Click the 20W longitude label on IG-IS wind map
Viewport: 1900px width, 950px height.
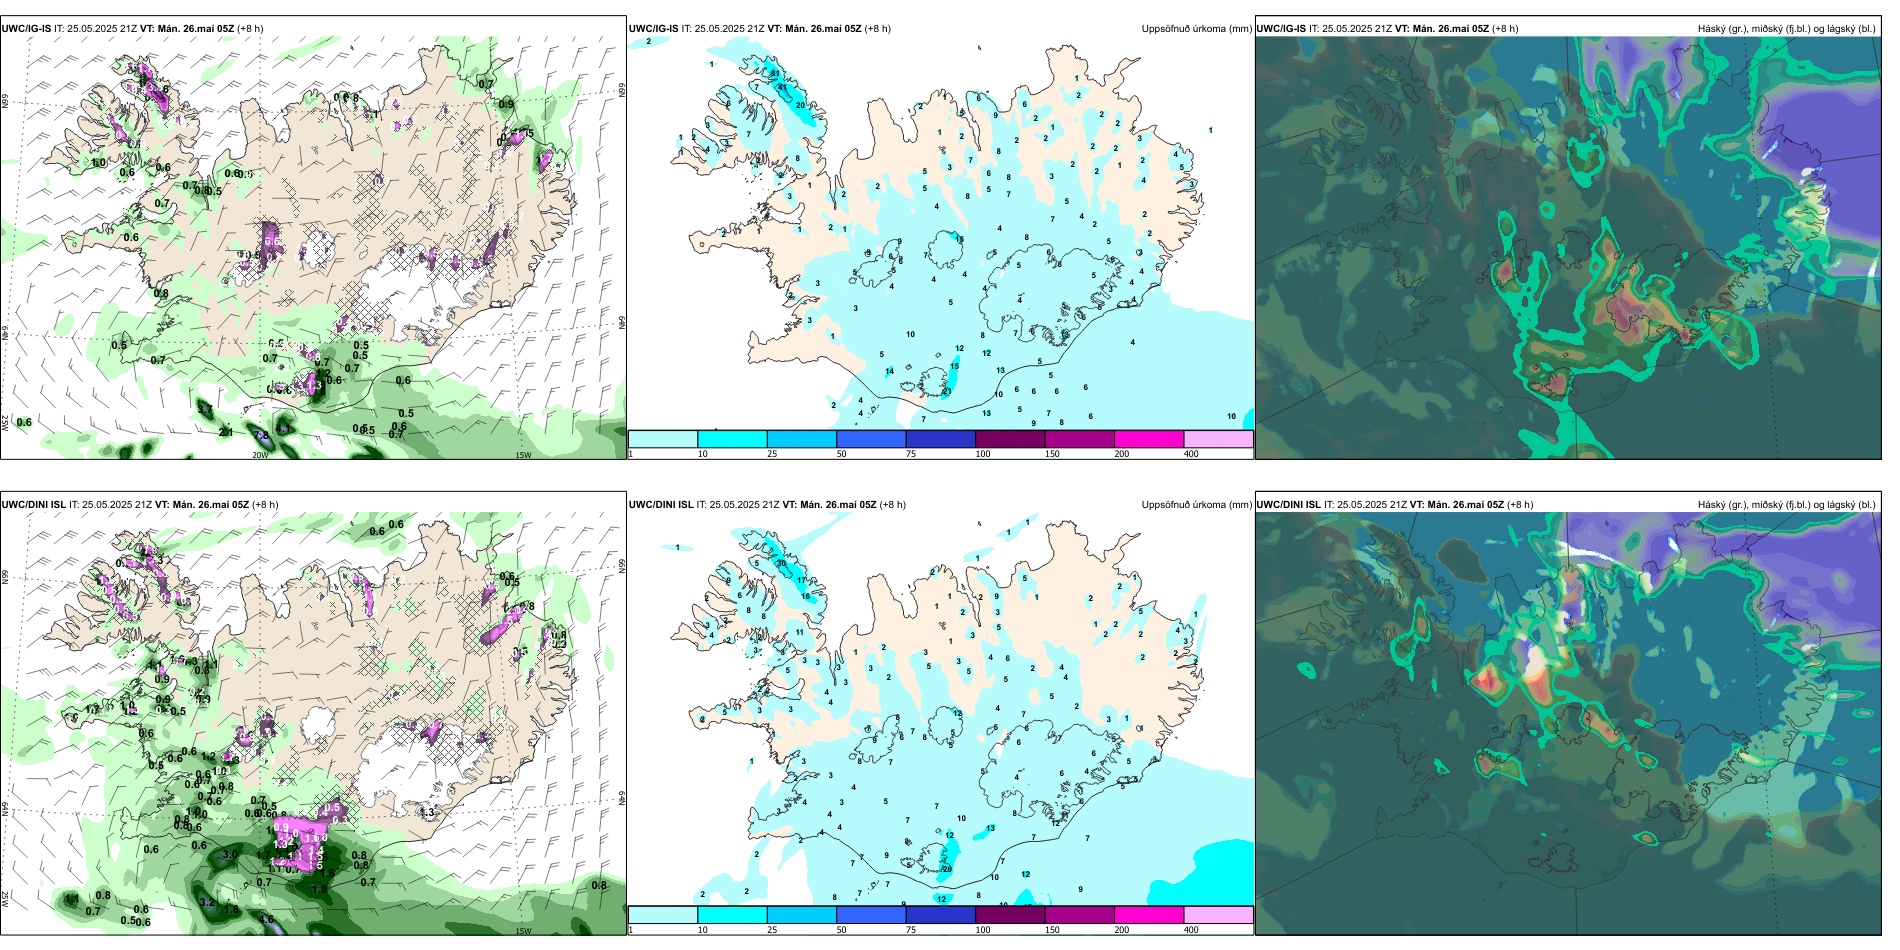click(260, 455)
